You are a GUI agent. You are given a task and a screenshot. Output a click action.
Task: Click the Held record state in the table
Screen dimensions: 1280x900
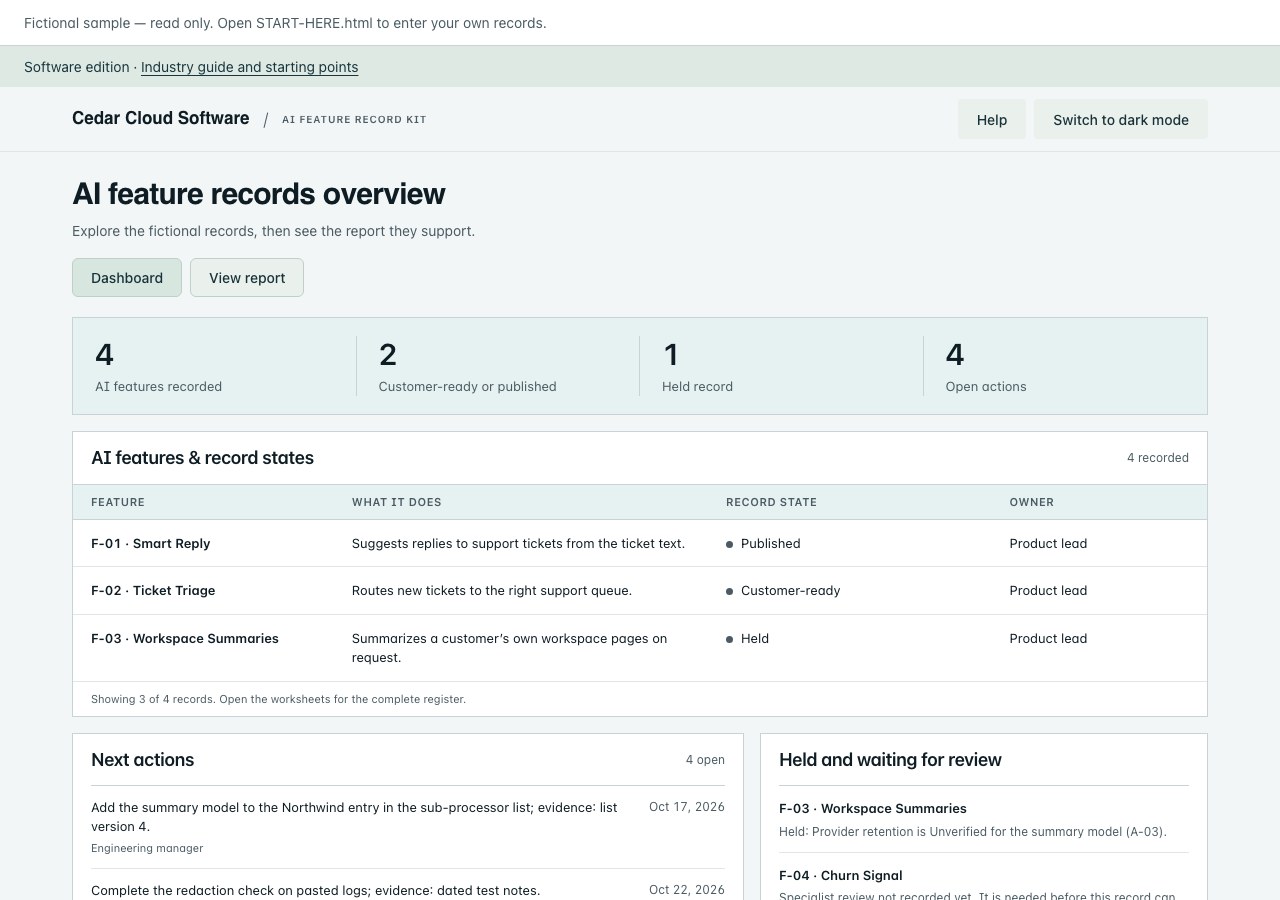click(x=747, y=639)
